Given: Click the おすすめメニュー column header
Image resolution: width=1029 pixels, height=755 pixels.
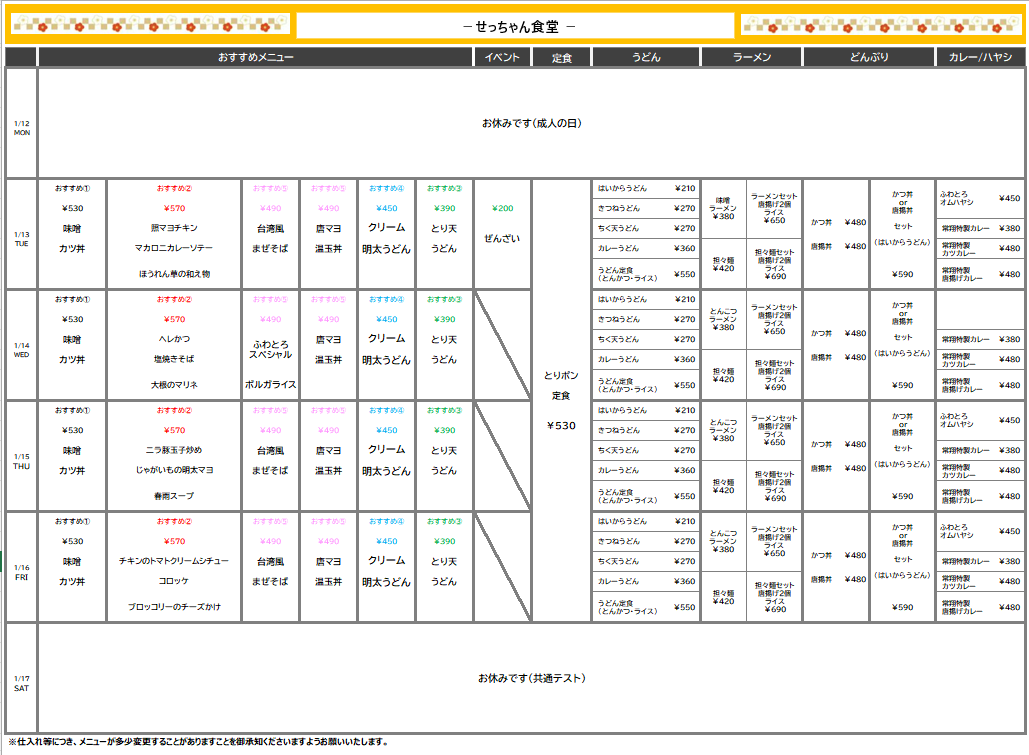Looking at the screenshot, I should (255, 58).
